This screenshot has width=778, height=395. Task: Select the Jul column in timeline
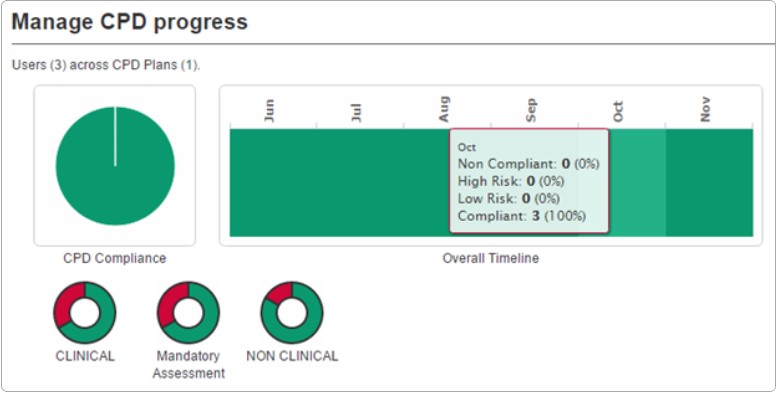pos(361,183)
